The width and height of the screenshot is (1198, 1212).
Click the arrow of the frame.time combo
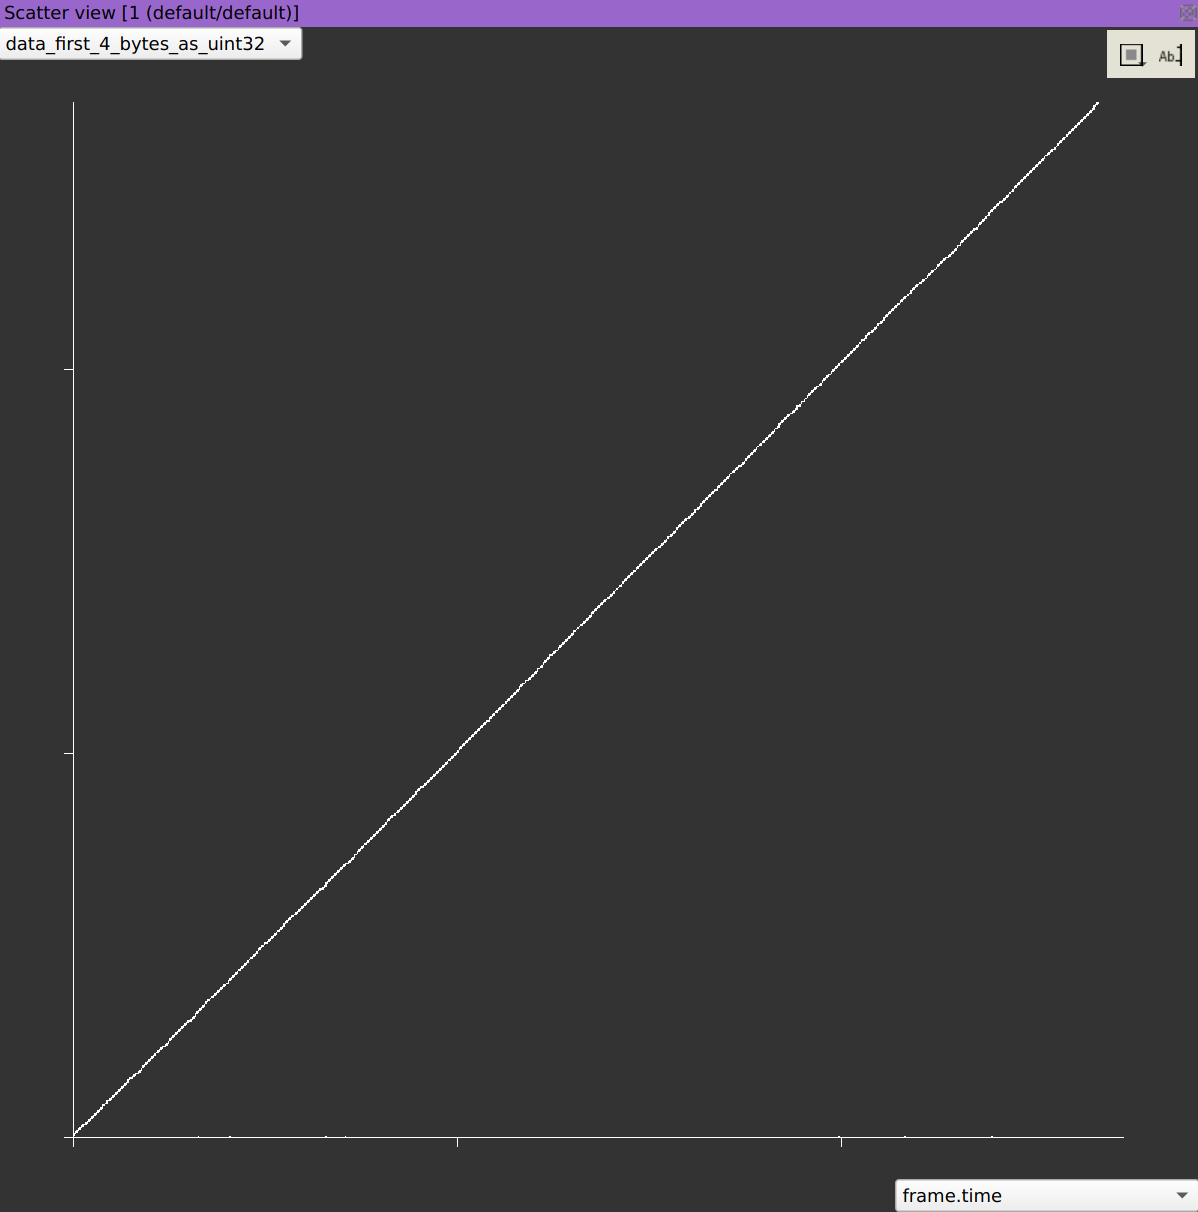point(1181,1195)
